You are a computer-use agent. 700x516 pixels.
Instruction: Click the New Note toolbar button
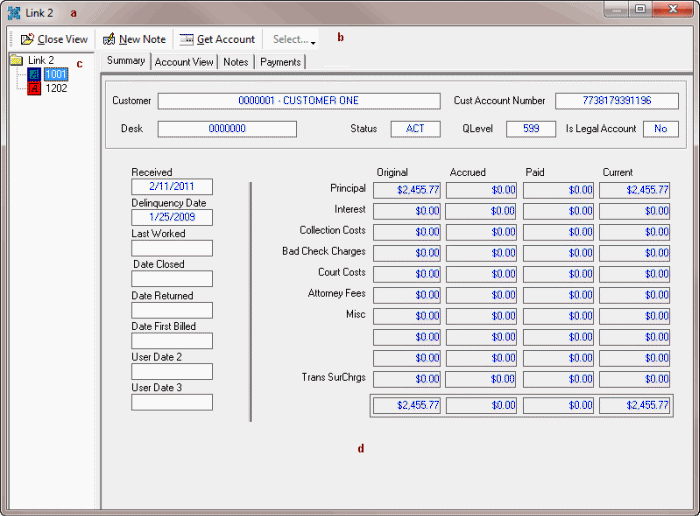click(134, 39)
